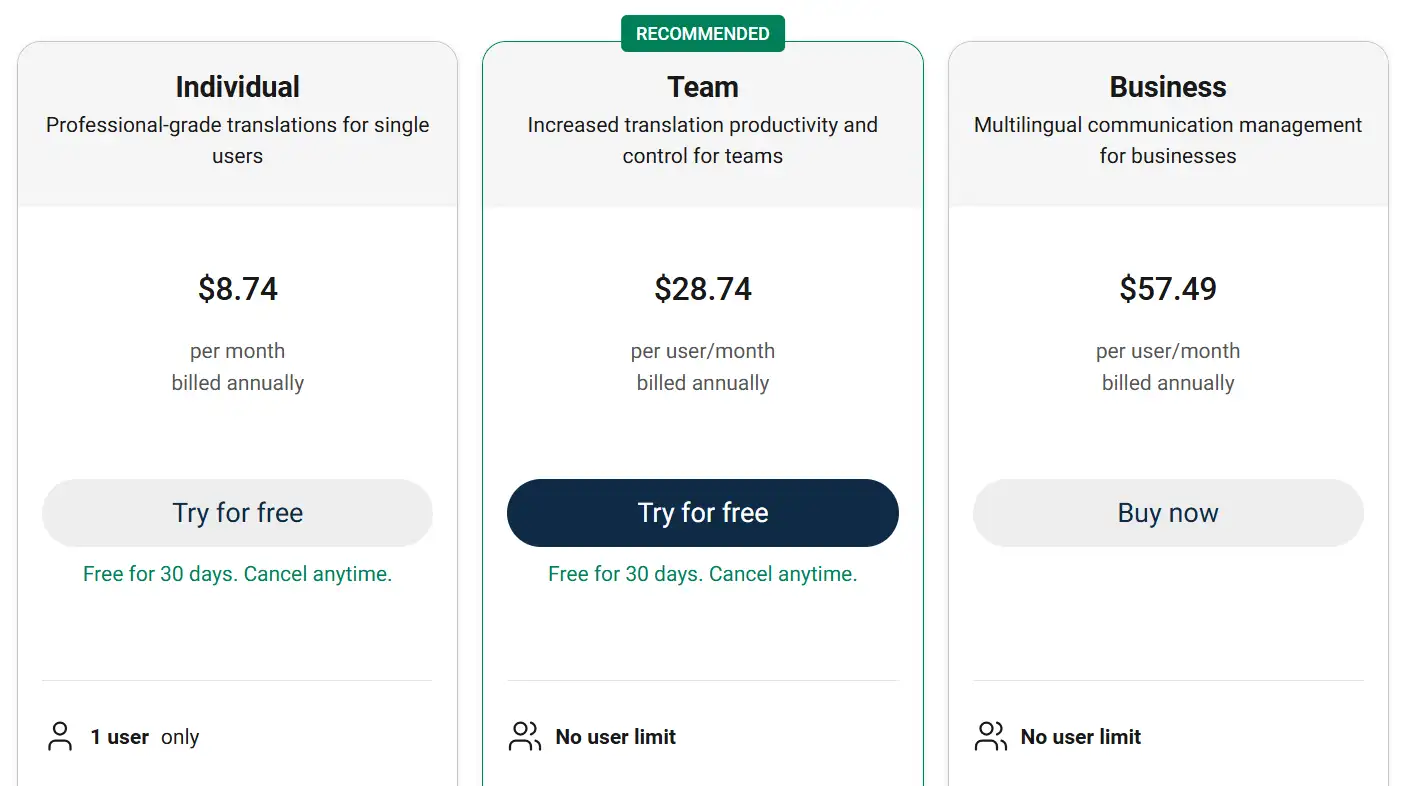
Task: Click the $57.49 Business price
Action: click(x=1168, y=289)
